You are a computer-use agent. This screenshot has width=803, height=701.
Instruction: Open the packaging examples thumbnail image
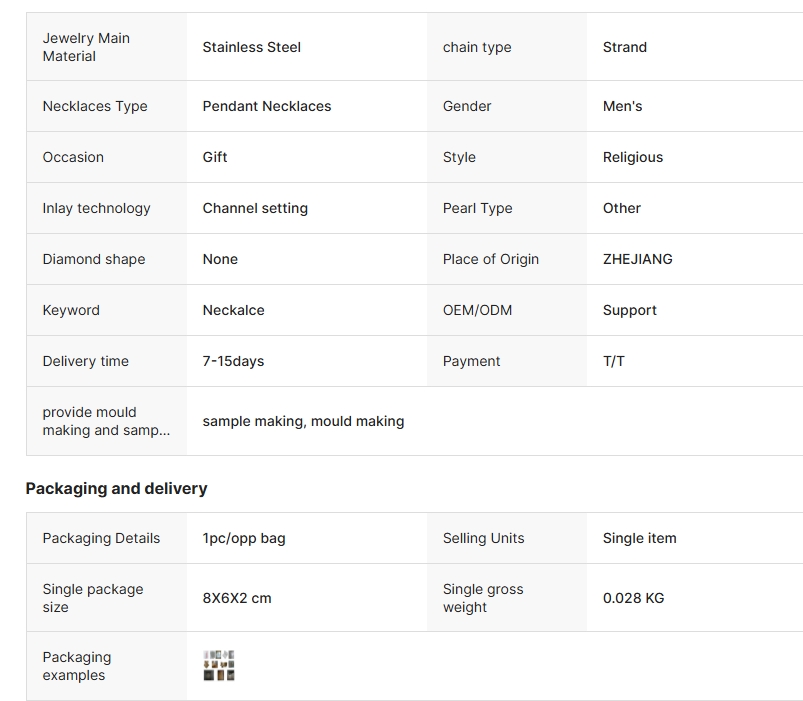[x=219, y=666]
